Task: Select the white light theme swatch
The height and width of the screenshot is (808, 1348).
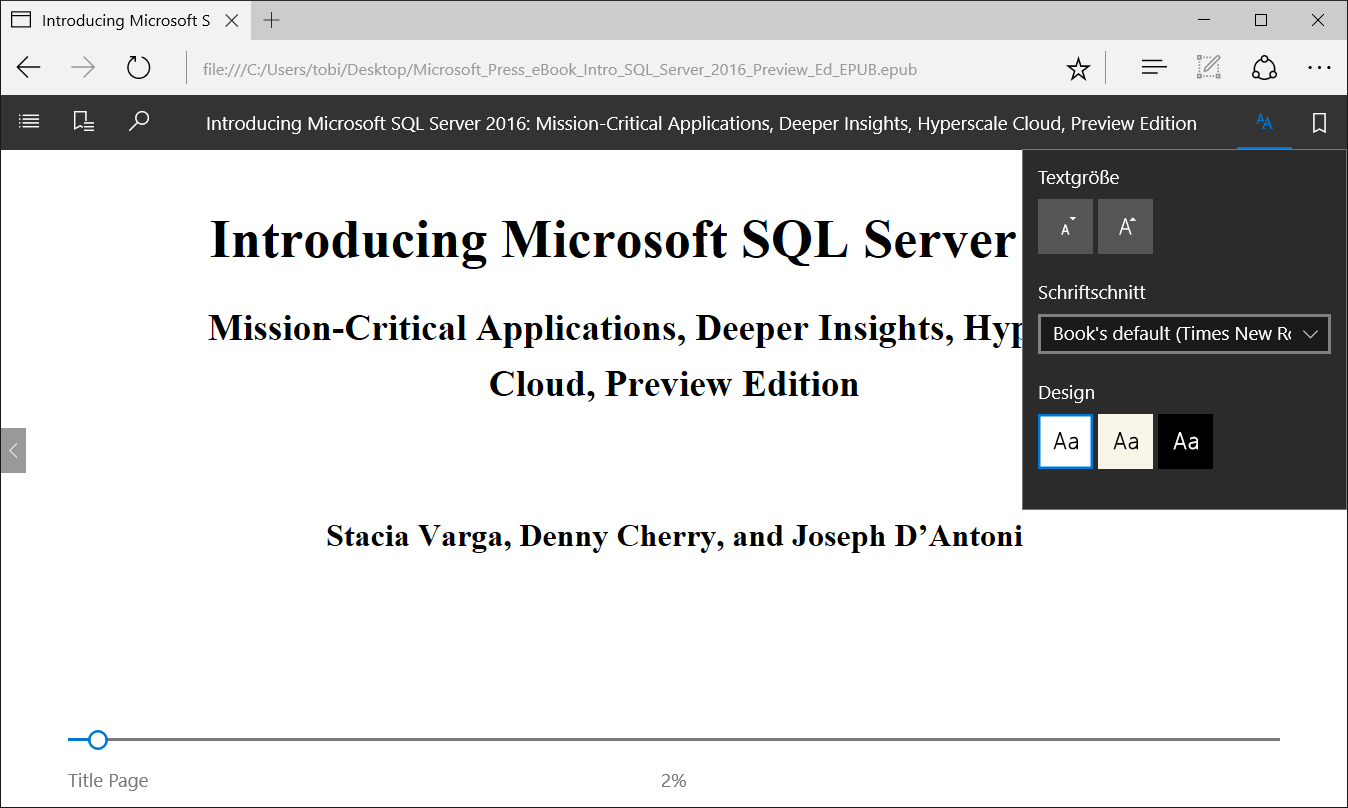Action: tap(1066, 441)
